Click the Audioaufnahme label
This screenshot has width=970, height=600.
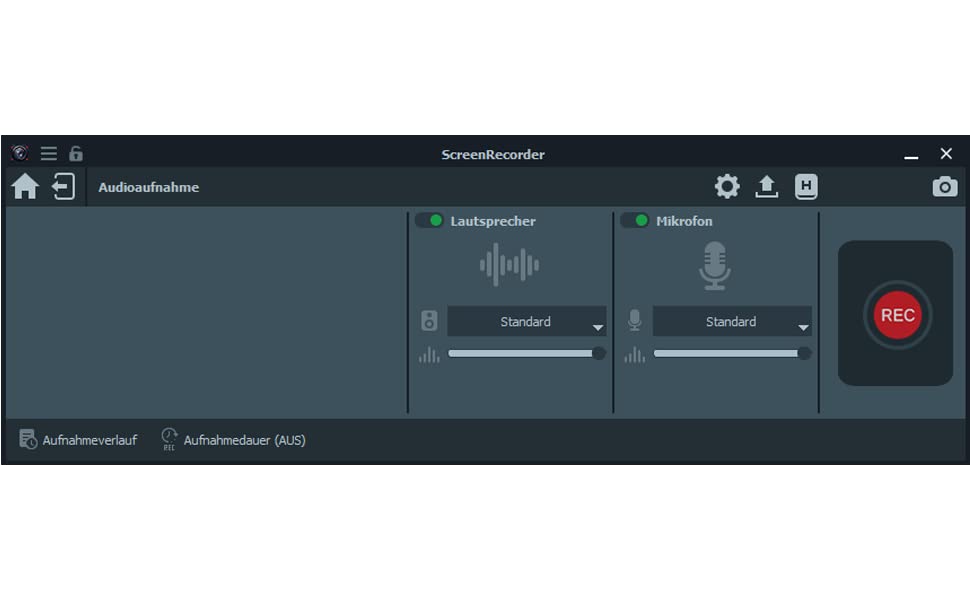click(x=148, y=187)
